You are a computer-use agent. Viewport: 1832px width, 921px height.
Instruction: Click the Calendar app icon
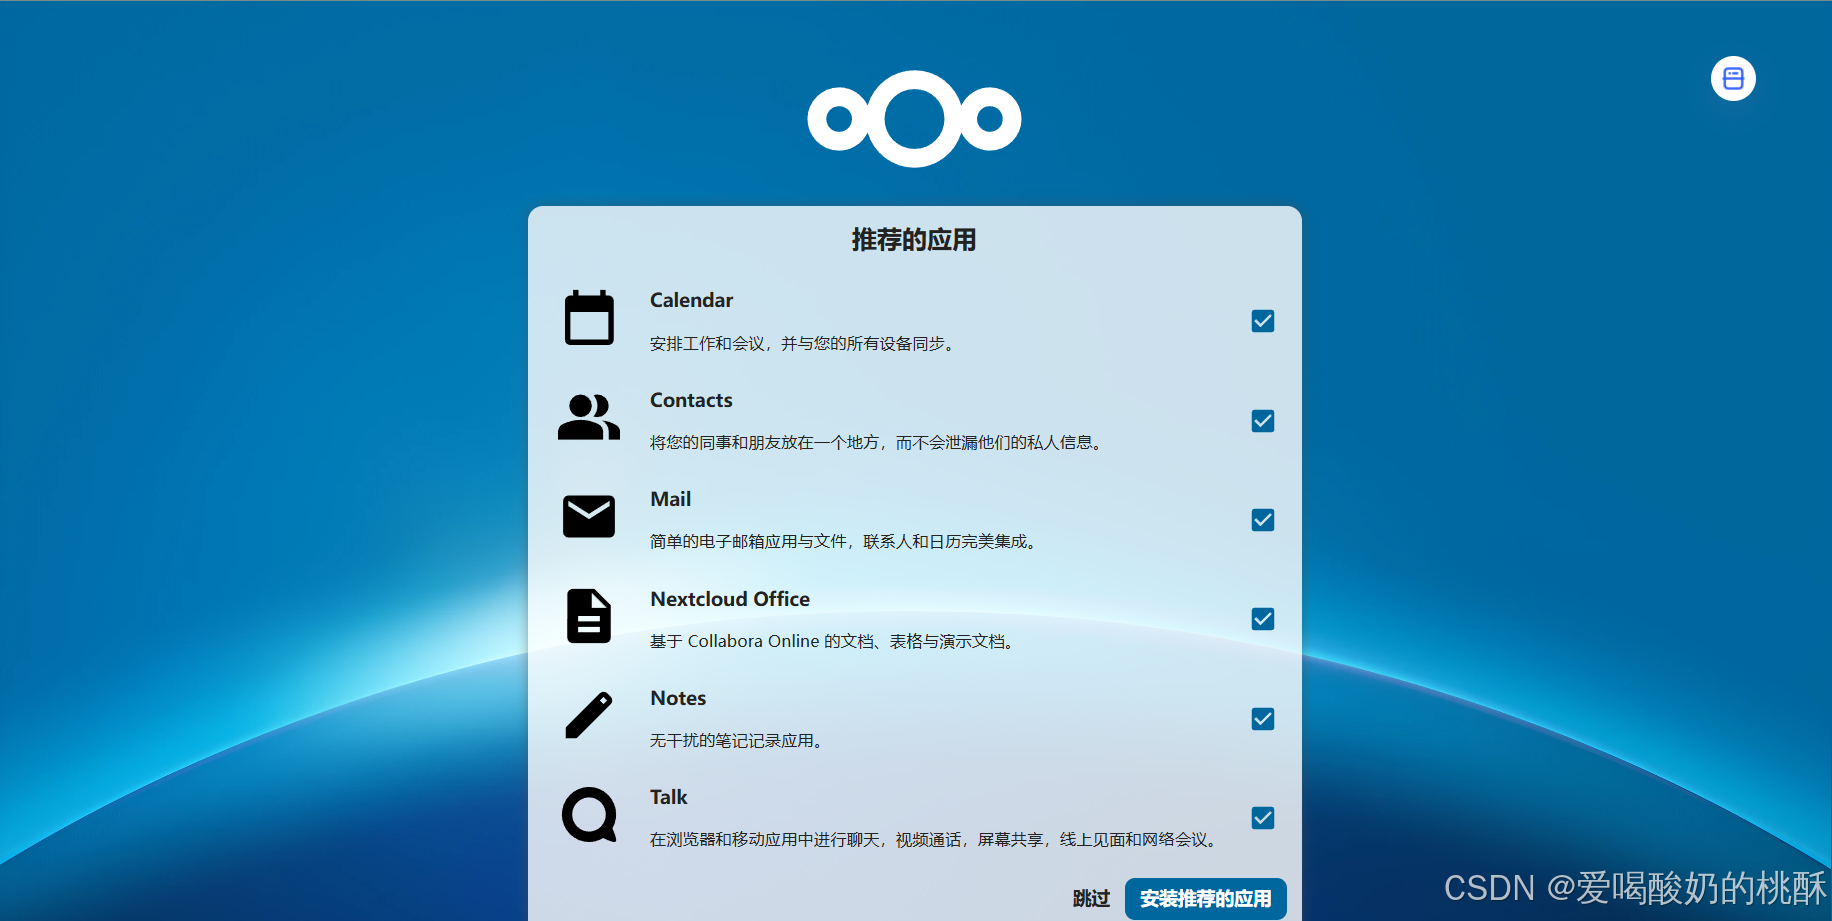click(588, 318)
